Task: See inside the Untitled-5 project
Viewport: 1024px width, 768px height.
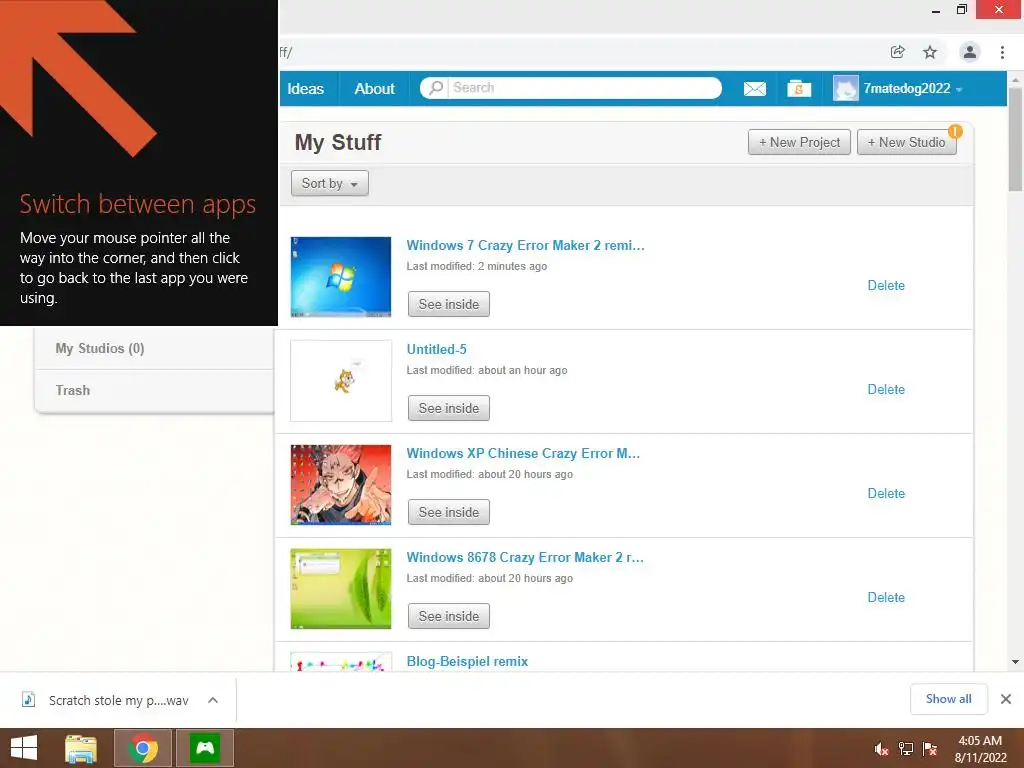Action: coord(449,408)
